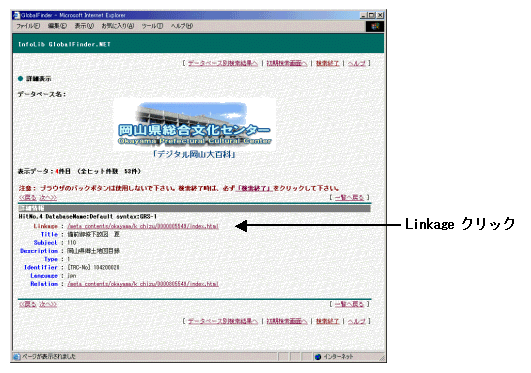Click the Relation URL link

pyautogui.click(x=143, y=284)
